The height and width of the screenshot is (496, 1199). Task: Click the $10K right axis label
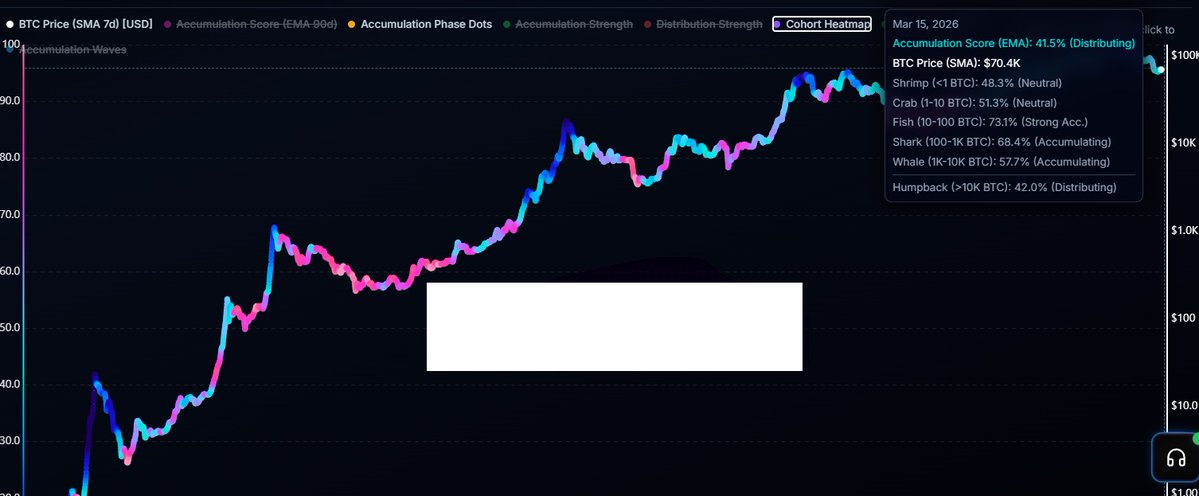[x=1184, y=143]
